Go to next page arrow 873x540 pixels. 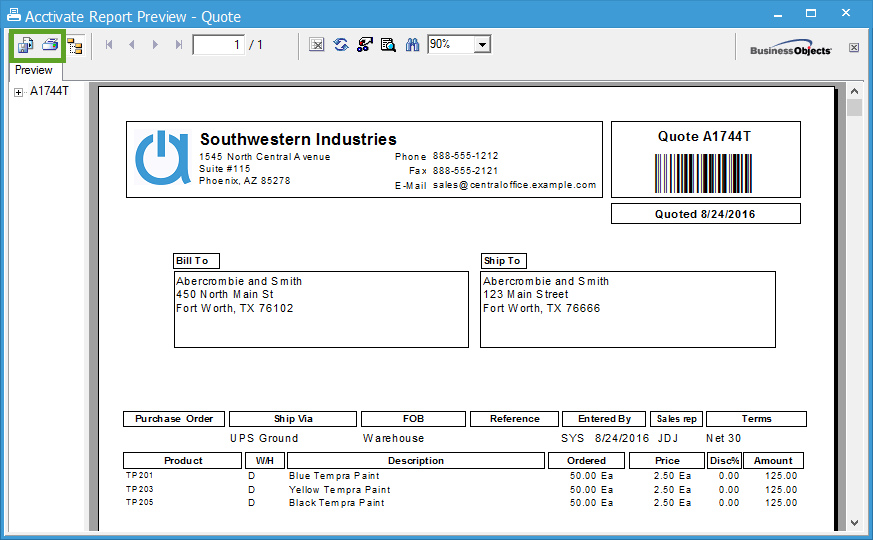[x=155, y=45]
